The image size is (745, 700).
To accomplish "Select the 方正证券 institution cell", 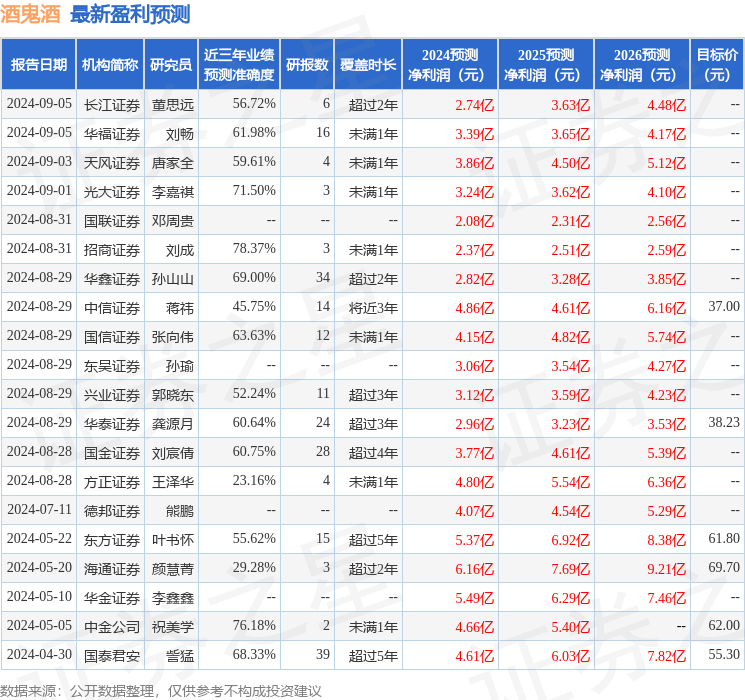I will (x=112, y=482).
